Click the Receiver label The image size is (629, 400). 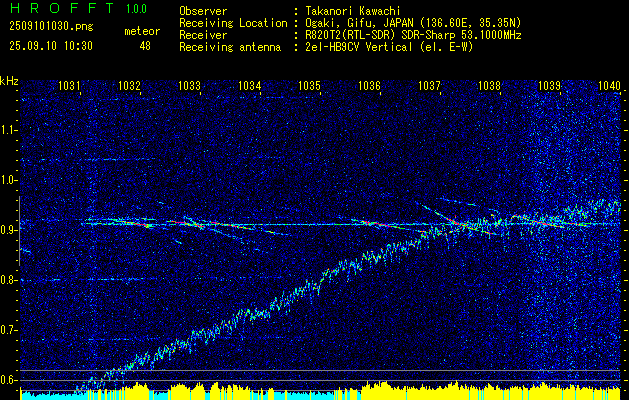coord(203,35)
